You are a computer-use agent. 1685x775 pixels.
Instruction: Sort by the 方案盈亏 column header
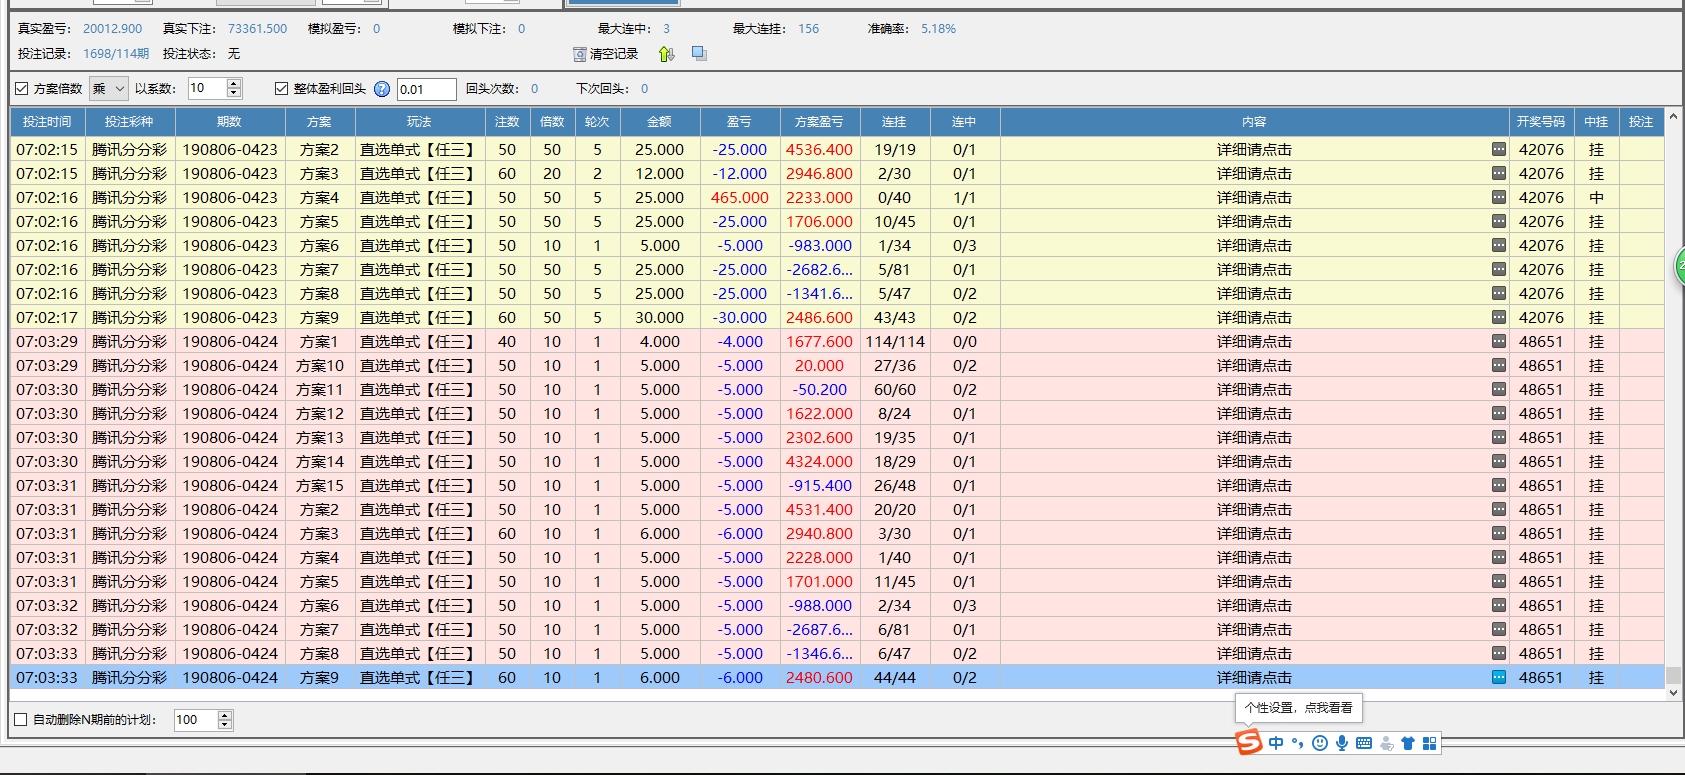click(x=819, y=122)
